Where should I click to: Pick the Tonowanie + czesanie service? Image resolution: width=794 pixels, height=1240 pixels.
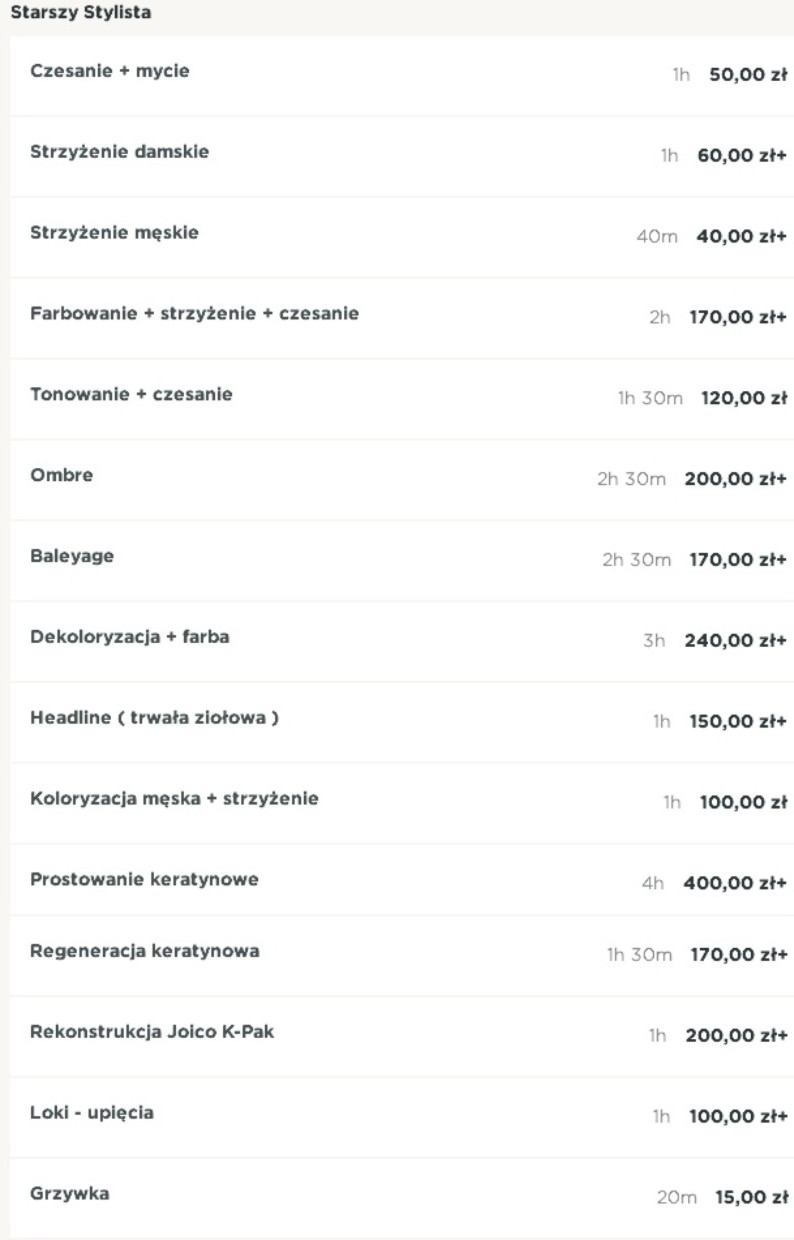pos(131,394)
